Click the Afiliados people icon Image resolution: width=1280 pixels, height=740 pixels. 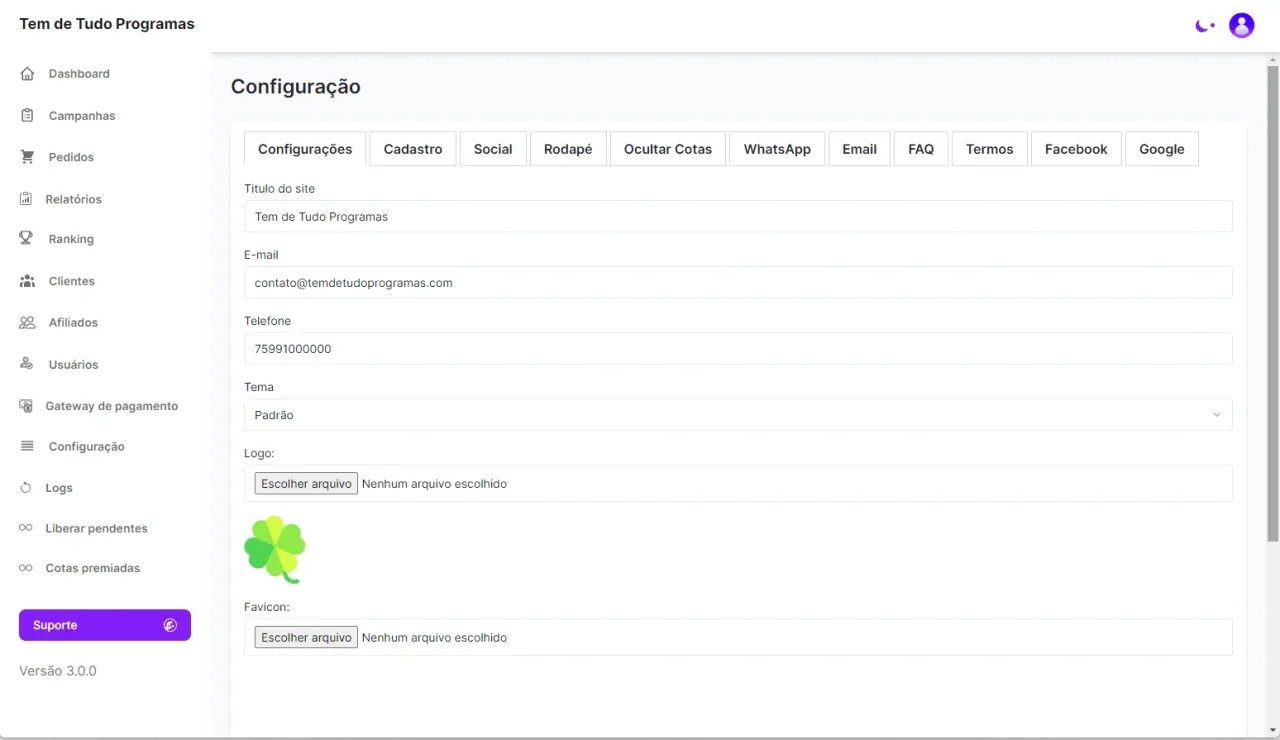(27, 323)
